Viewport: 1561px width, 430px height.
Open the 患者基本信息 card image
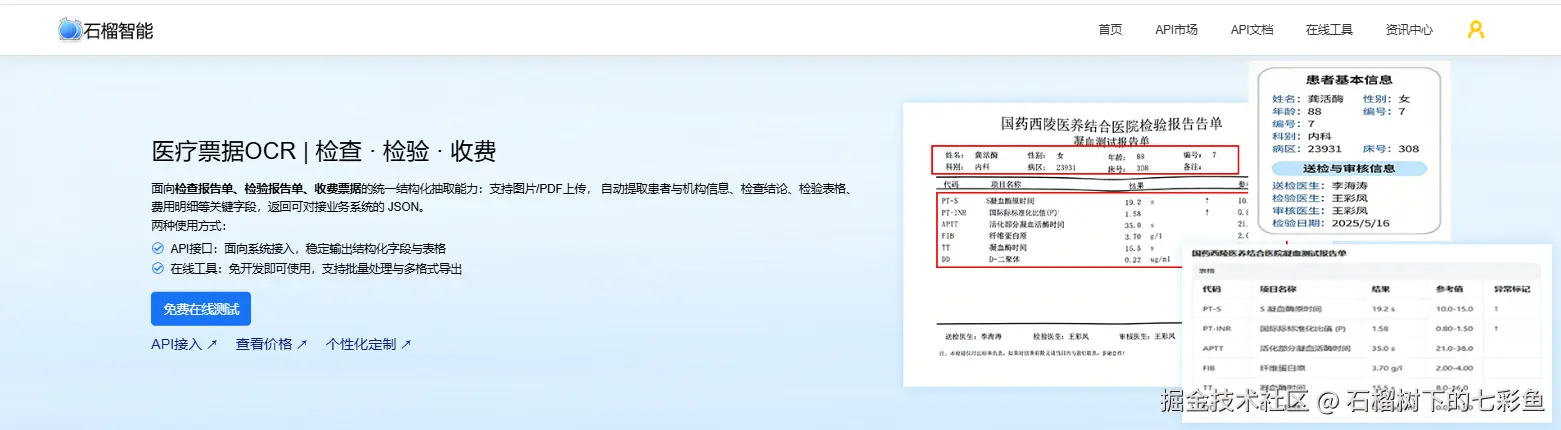click(x=1349, y=150)
